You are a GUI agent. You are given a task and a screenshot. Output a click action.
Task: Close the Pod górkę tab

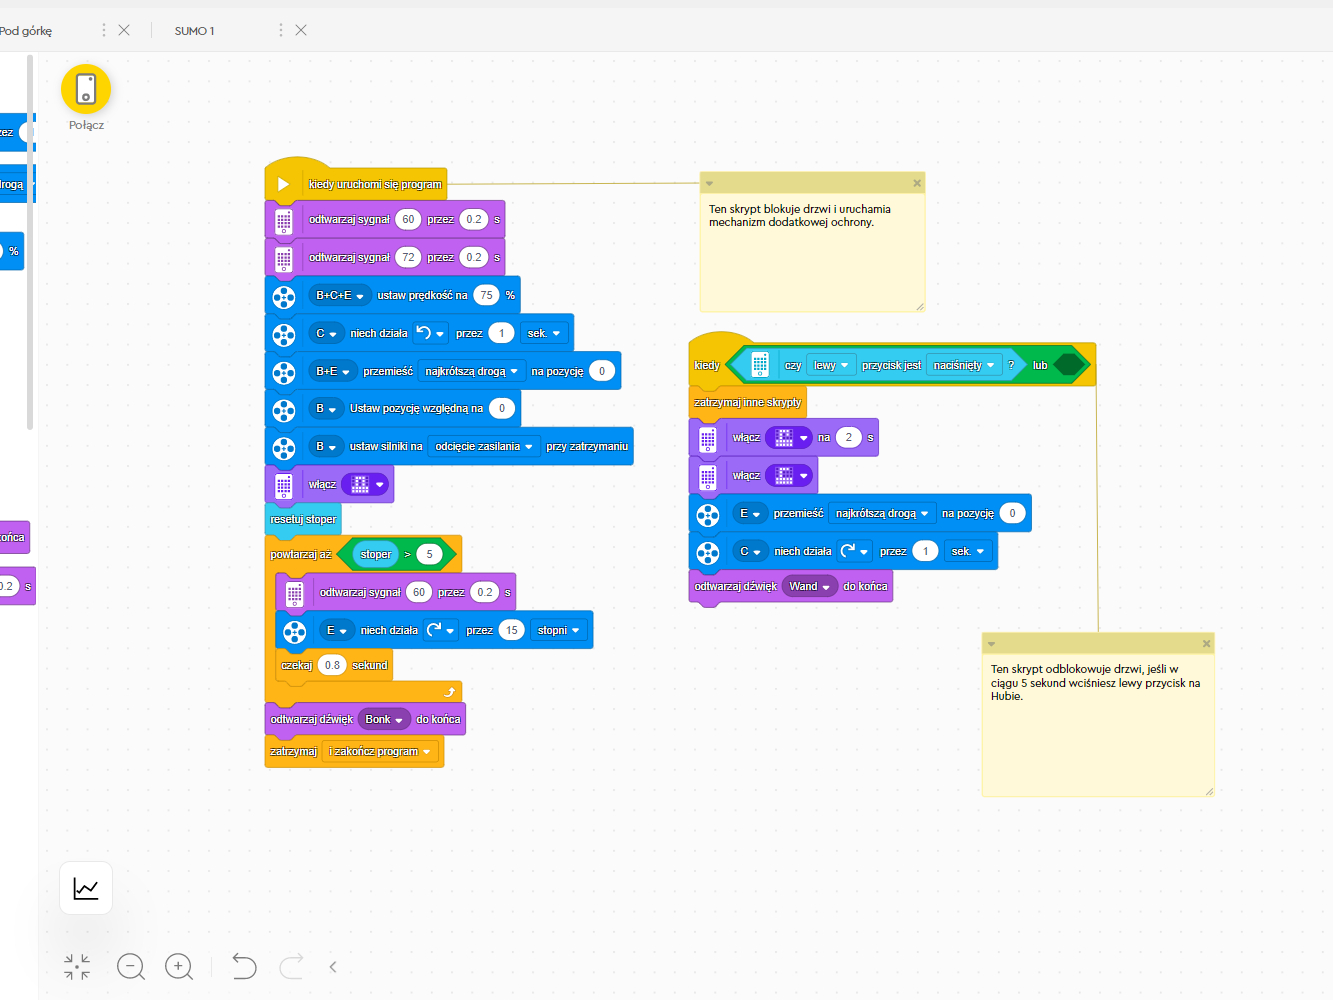(124, 30)
